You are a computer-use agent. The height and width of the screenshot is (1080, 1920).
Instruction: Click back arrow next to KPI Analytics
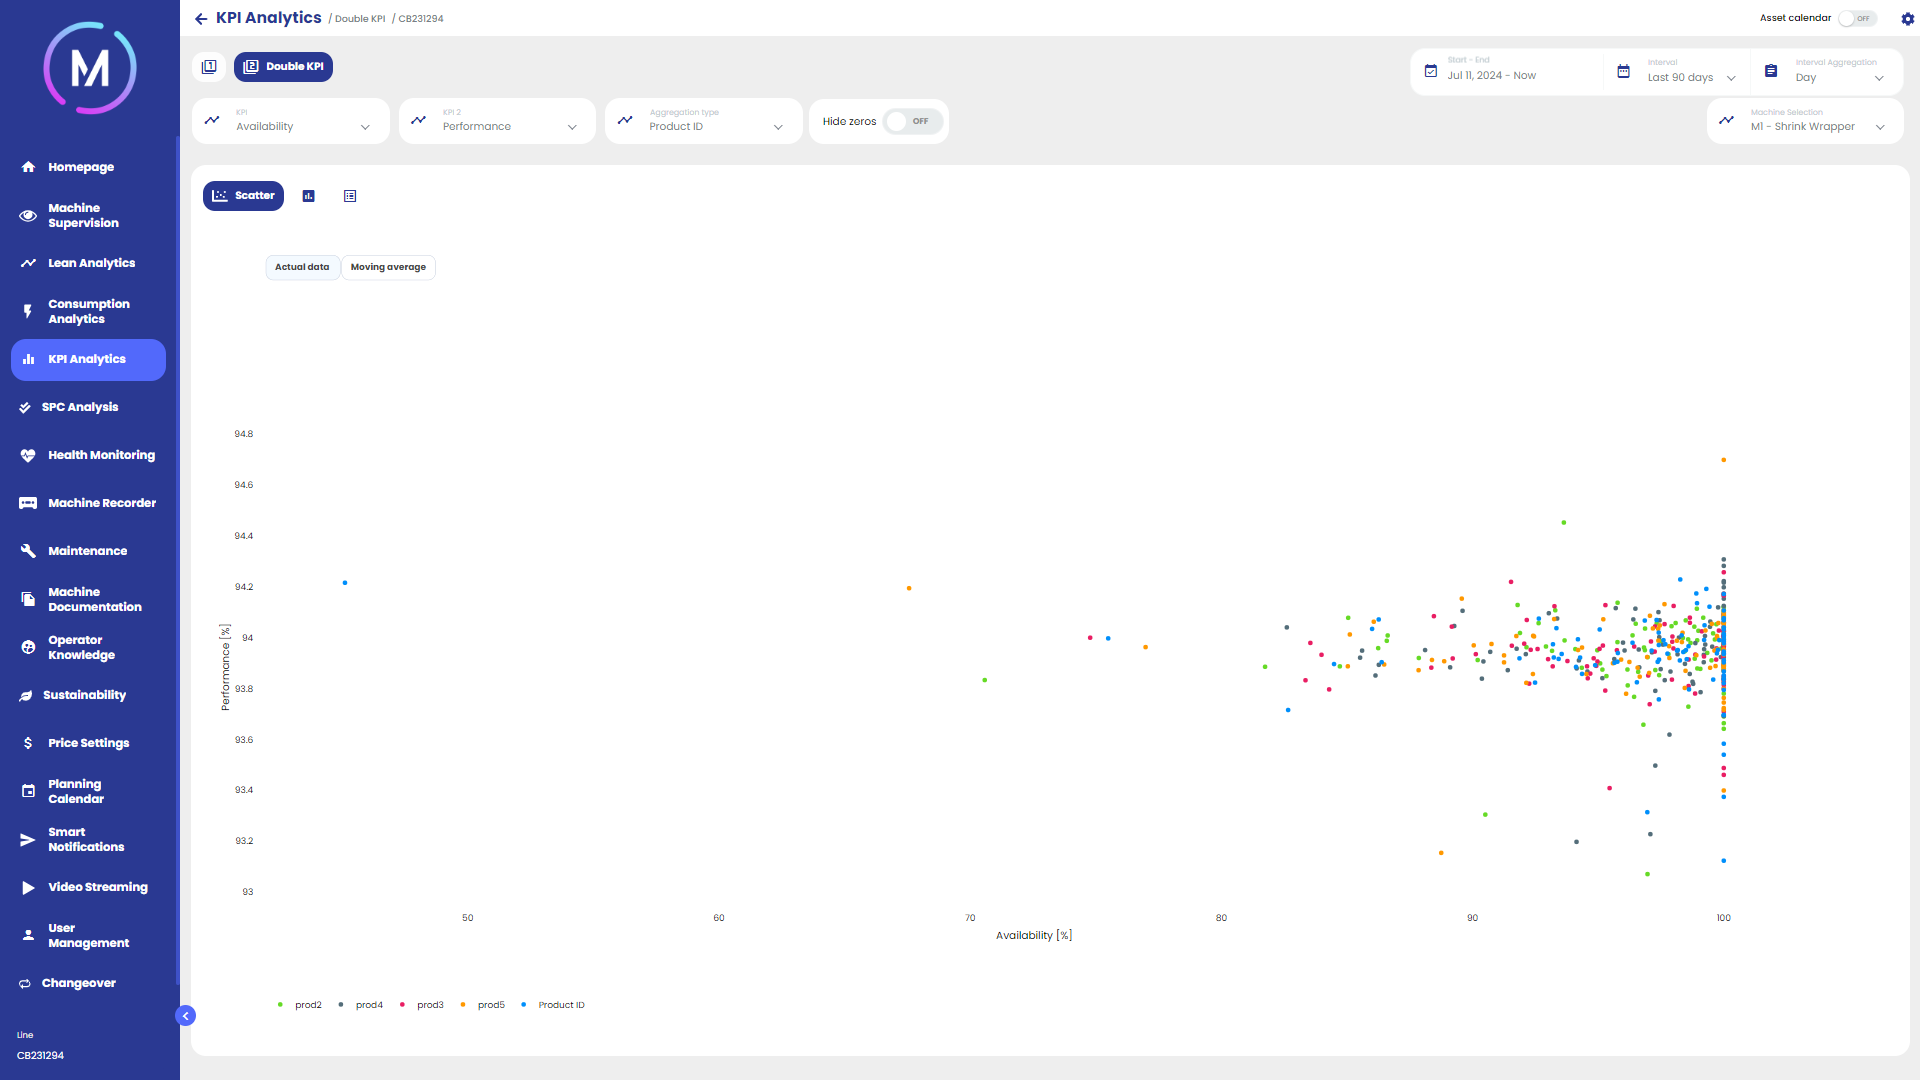tap(201, 19)
